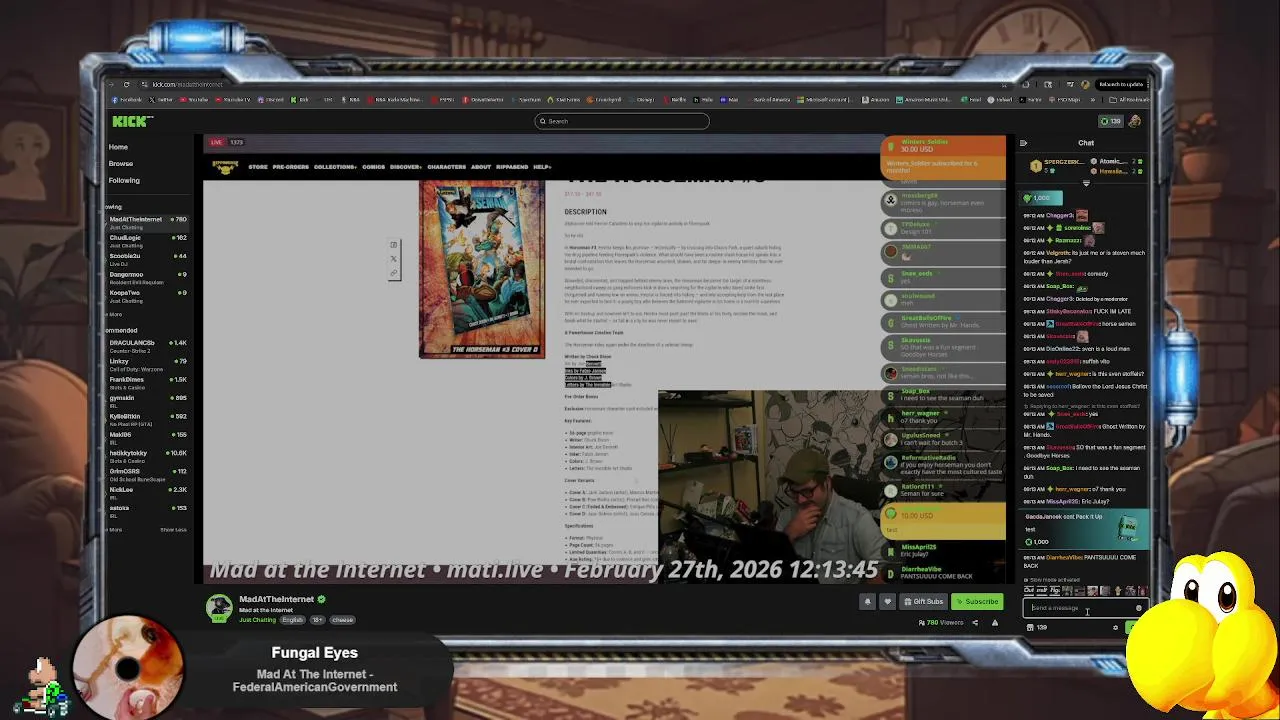Open the Facebook bookmark
The image size is (1280, 720).
coord(128,100)
